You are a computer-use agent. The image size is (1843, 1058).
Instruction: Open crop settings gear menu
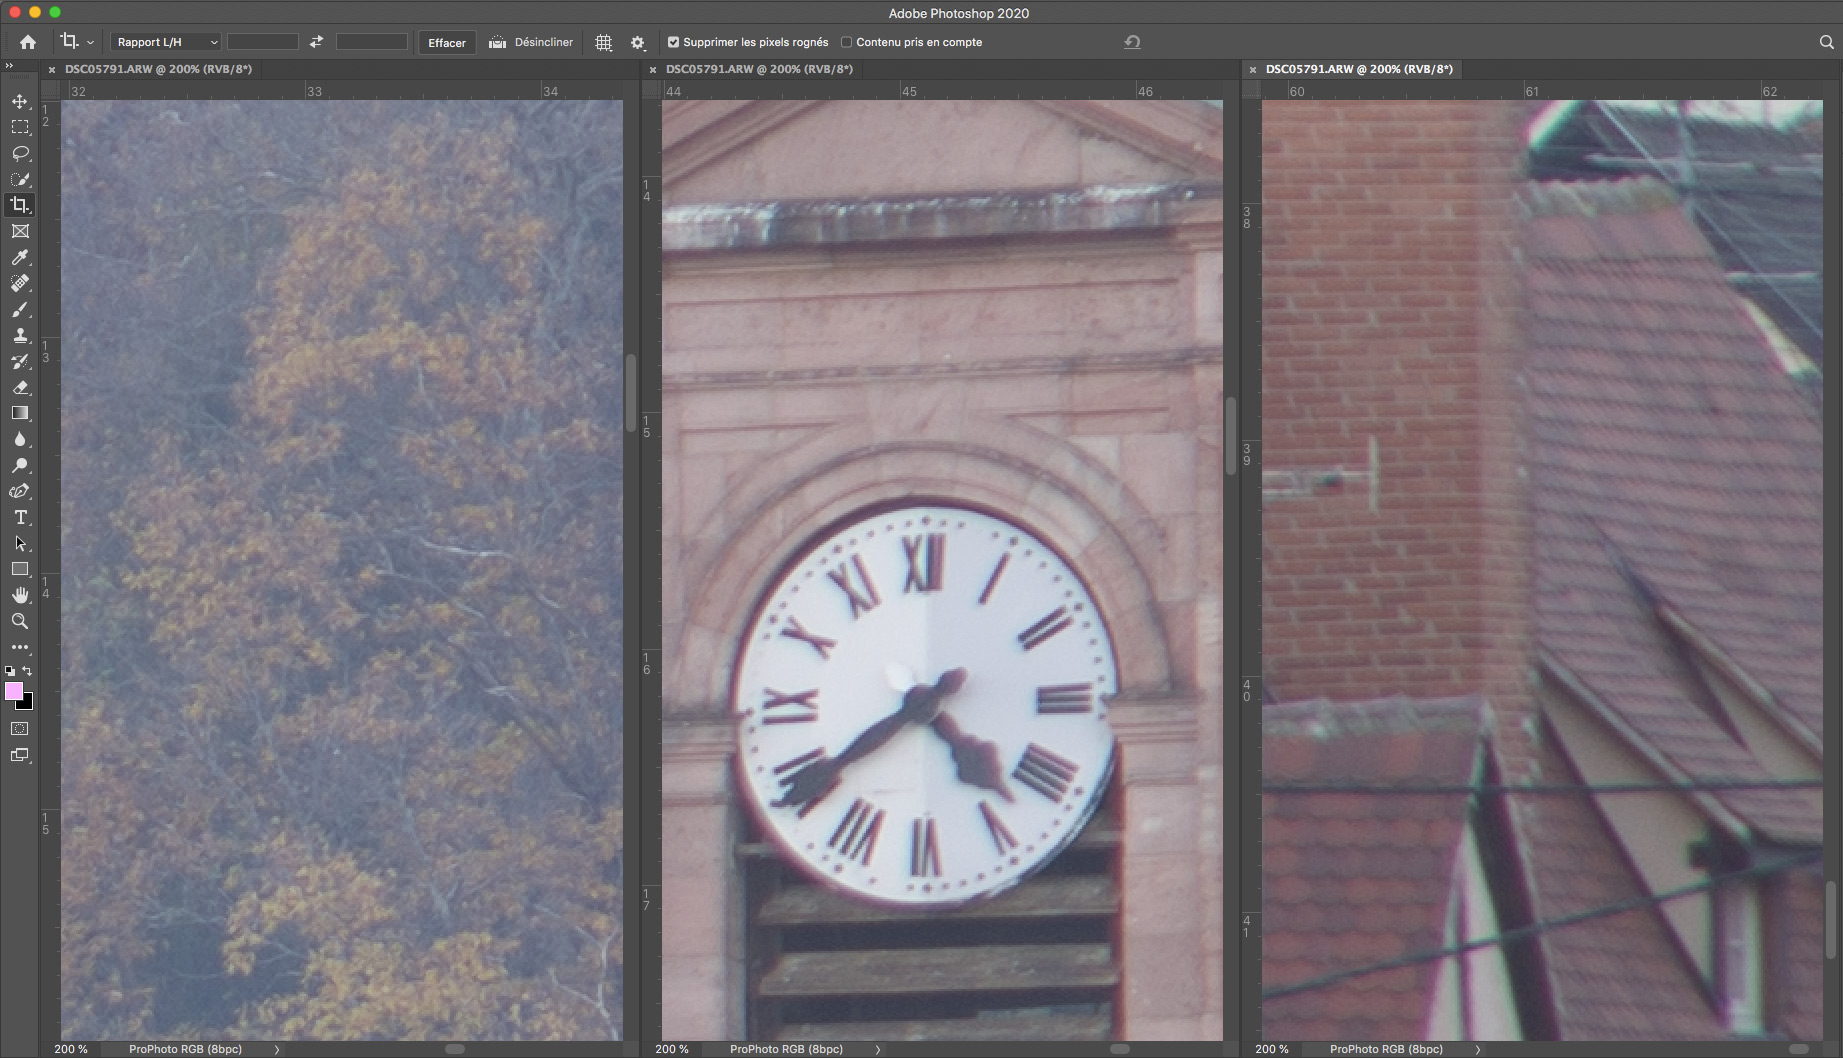[638, 43]
